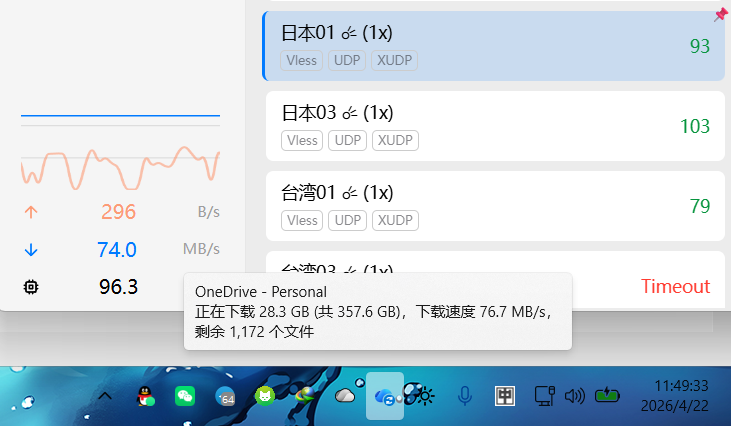731x426 pixels.
Task: Click the charging battery tray icon
Action: (x=607, y=396)
